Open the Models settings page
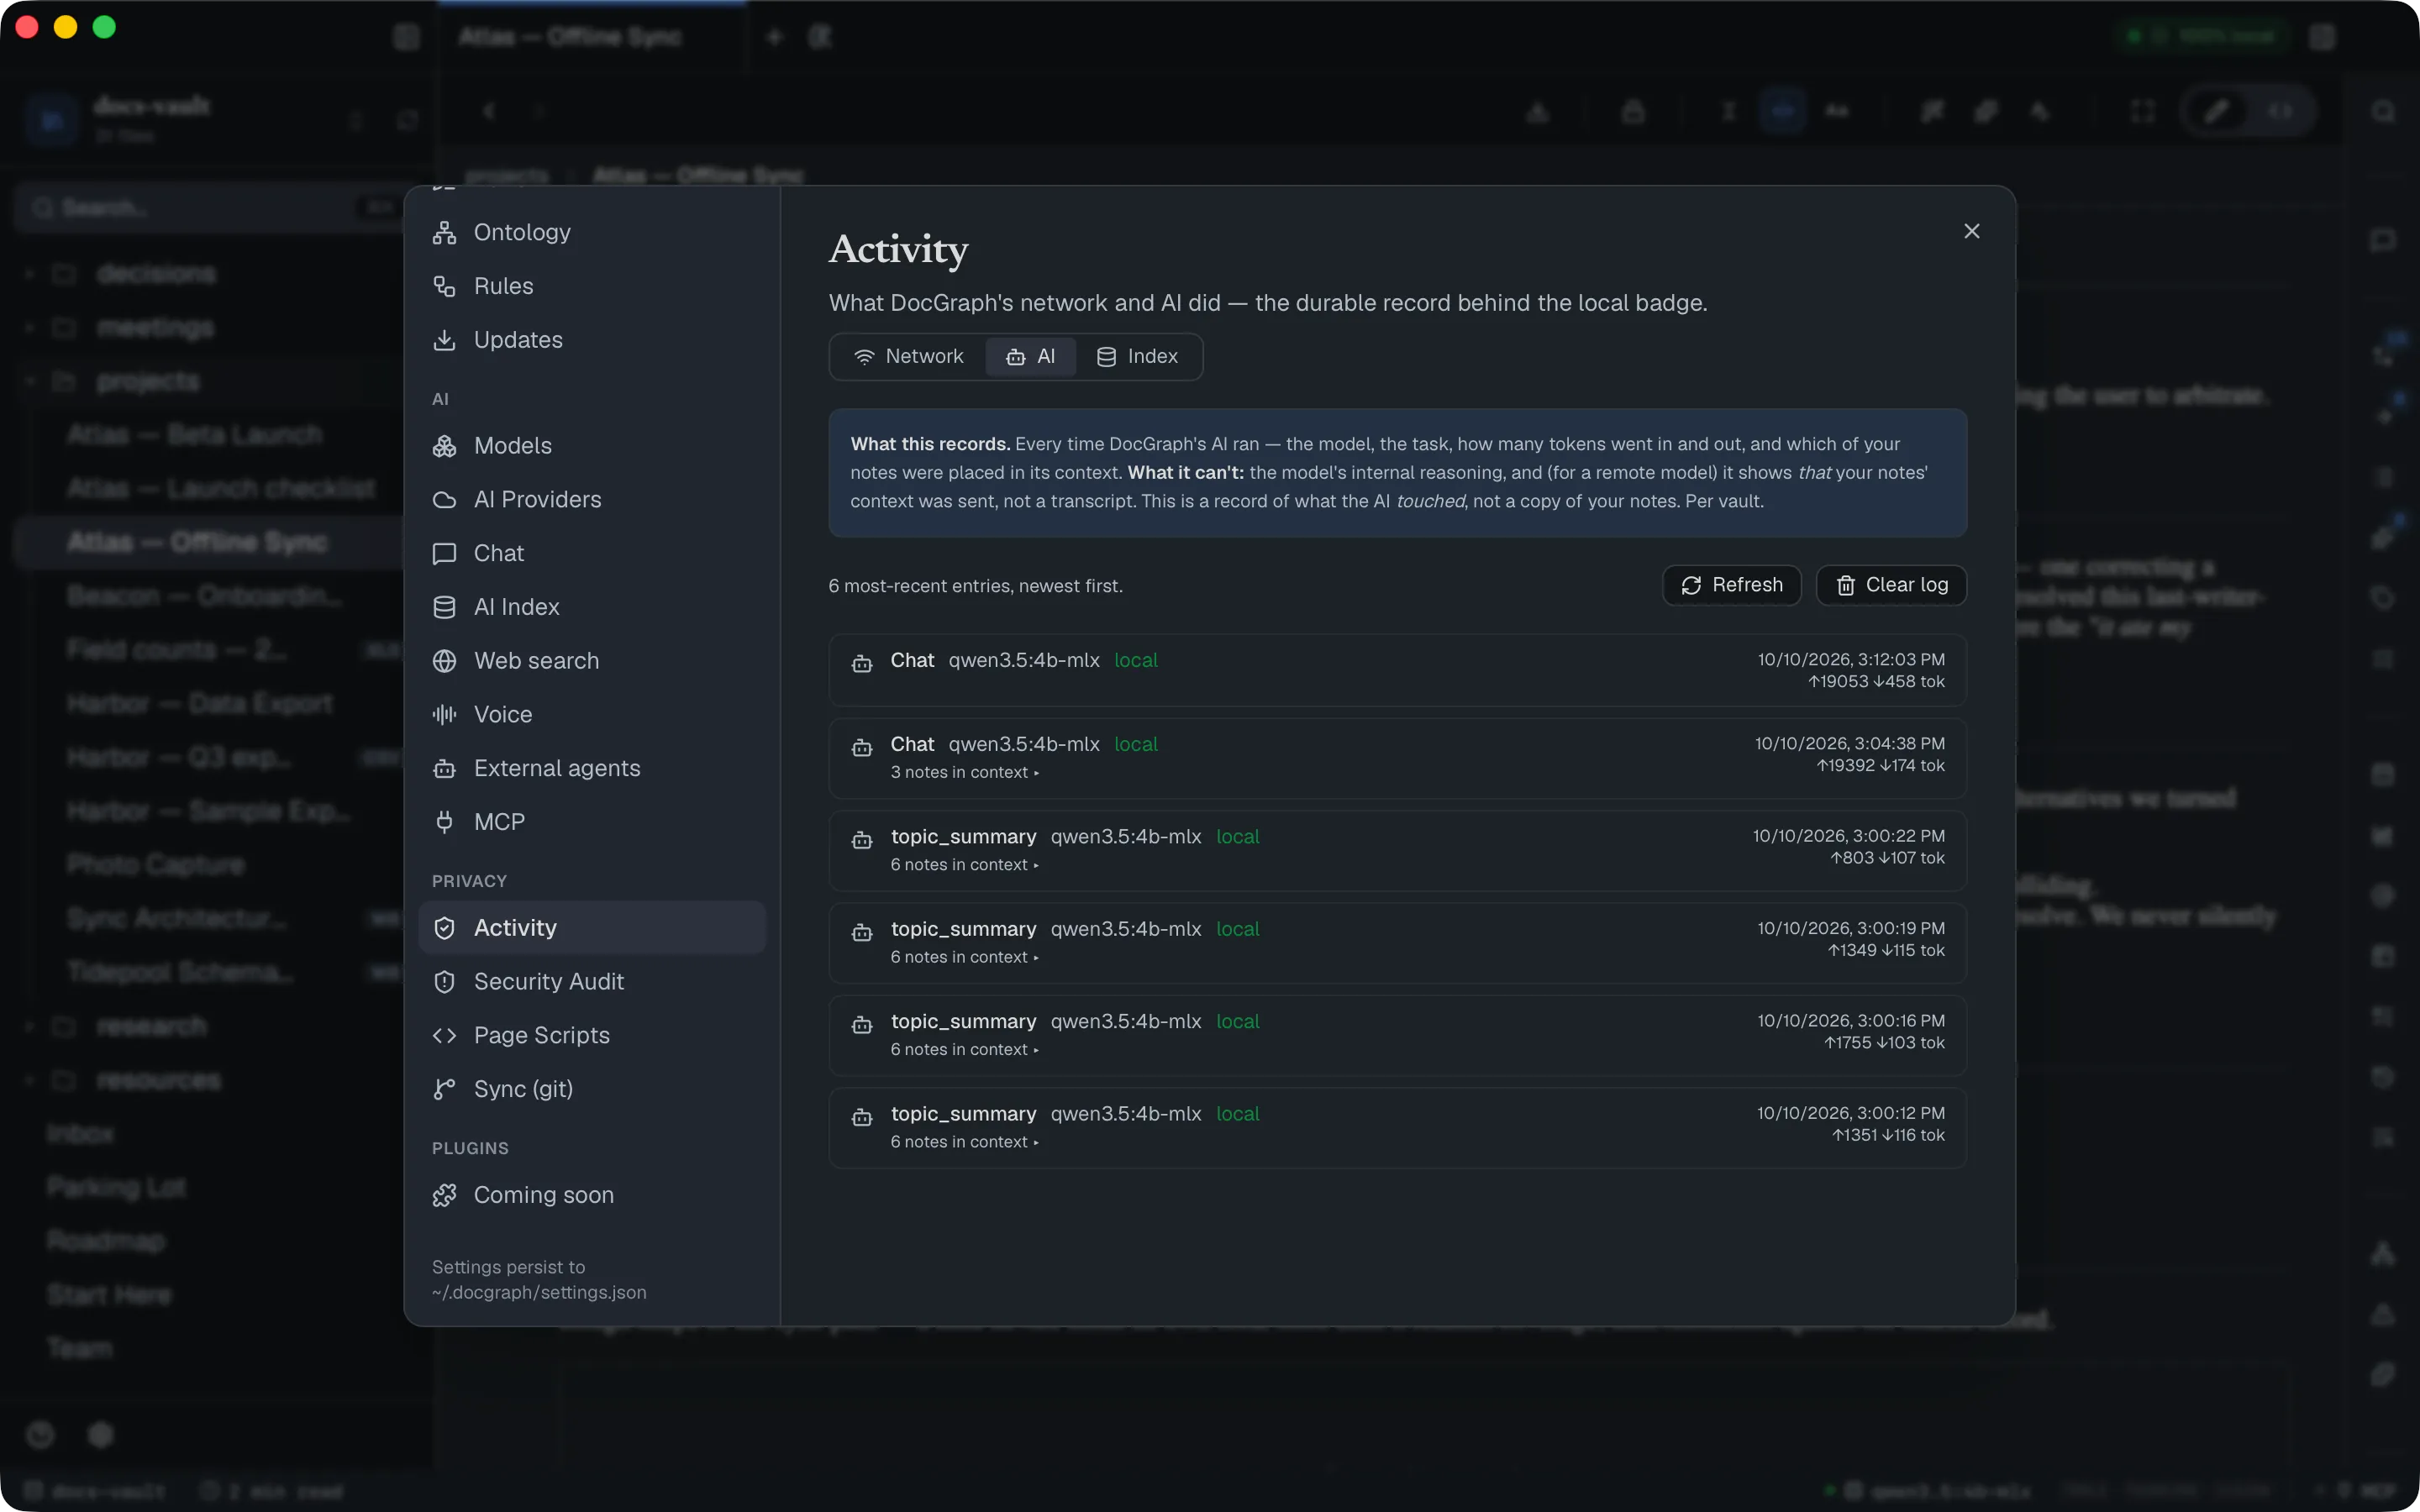Viewport: 2420px width, 1512px height. (592, 446)
